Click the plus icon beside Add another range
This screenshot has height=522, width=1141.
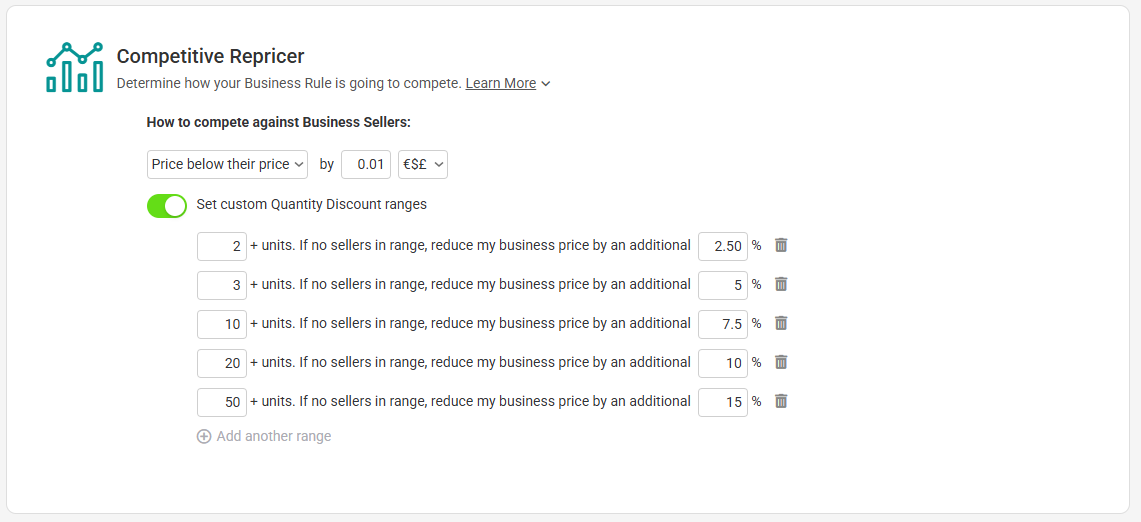click(x=204, y=437)
